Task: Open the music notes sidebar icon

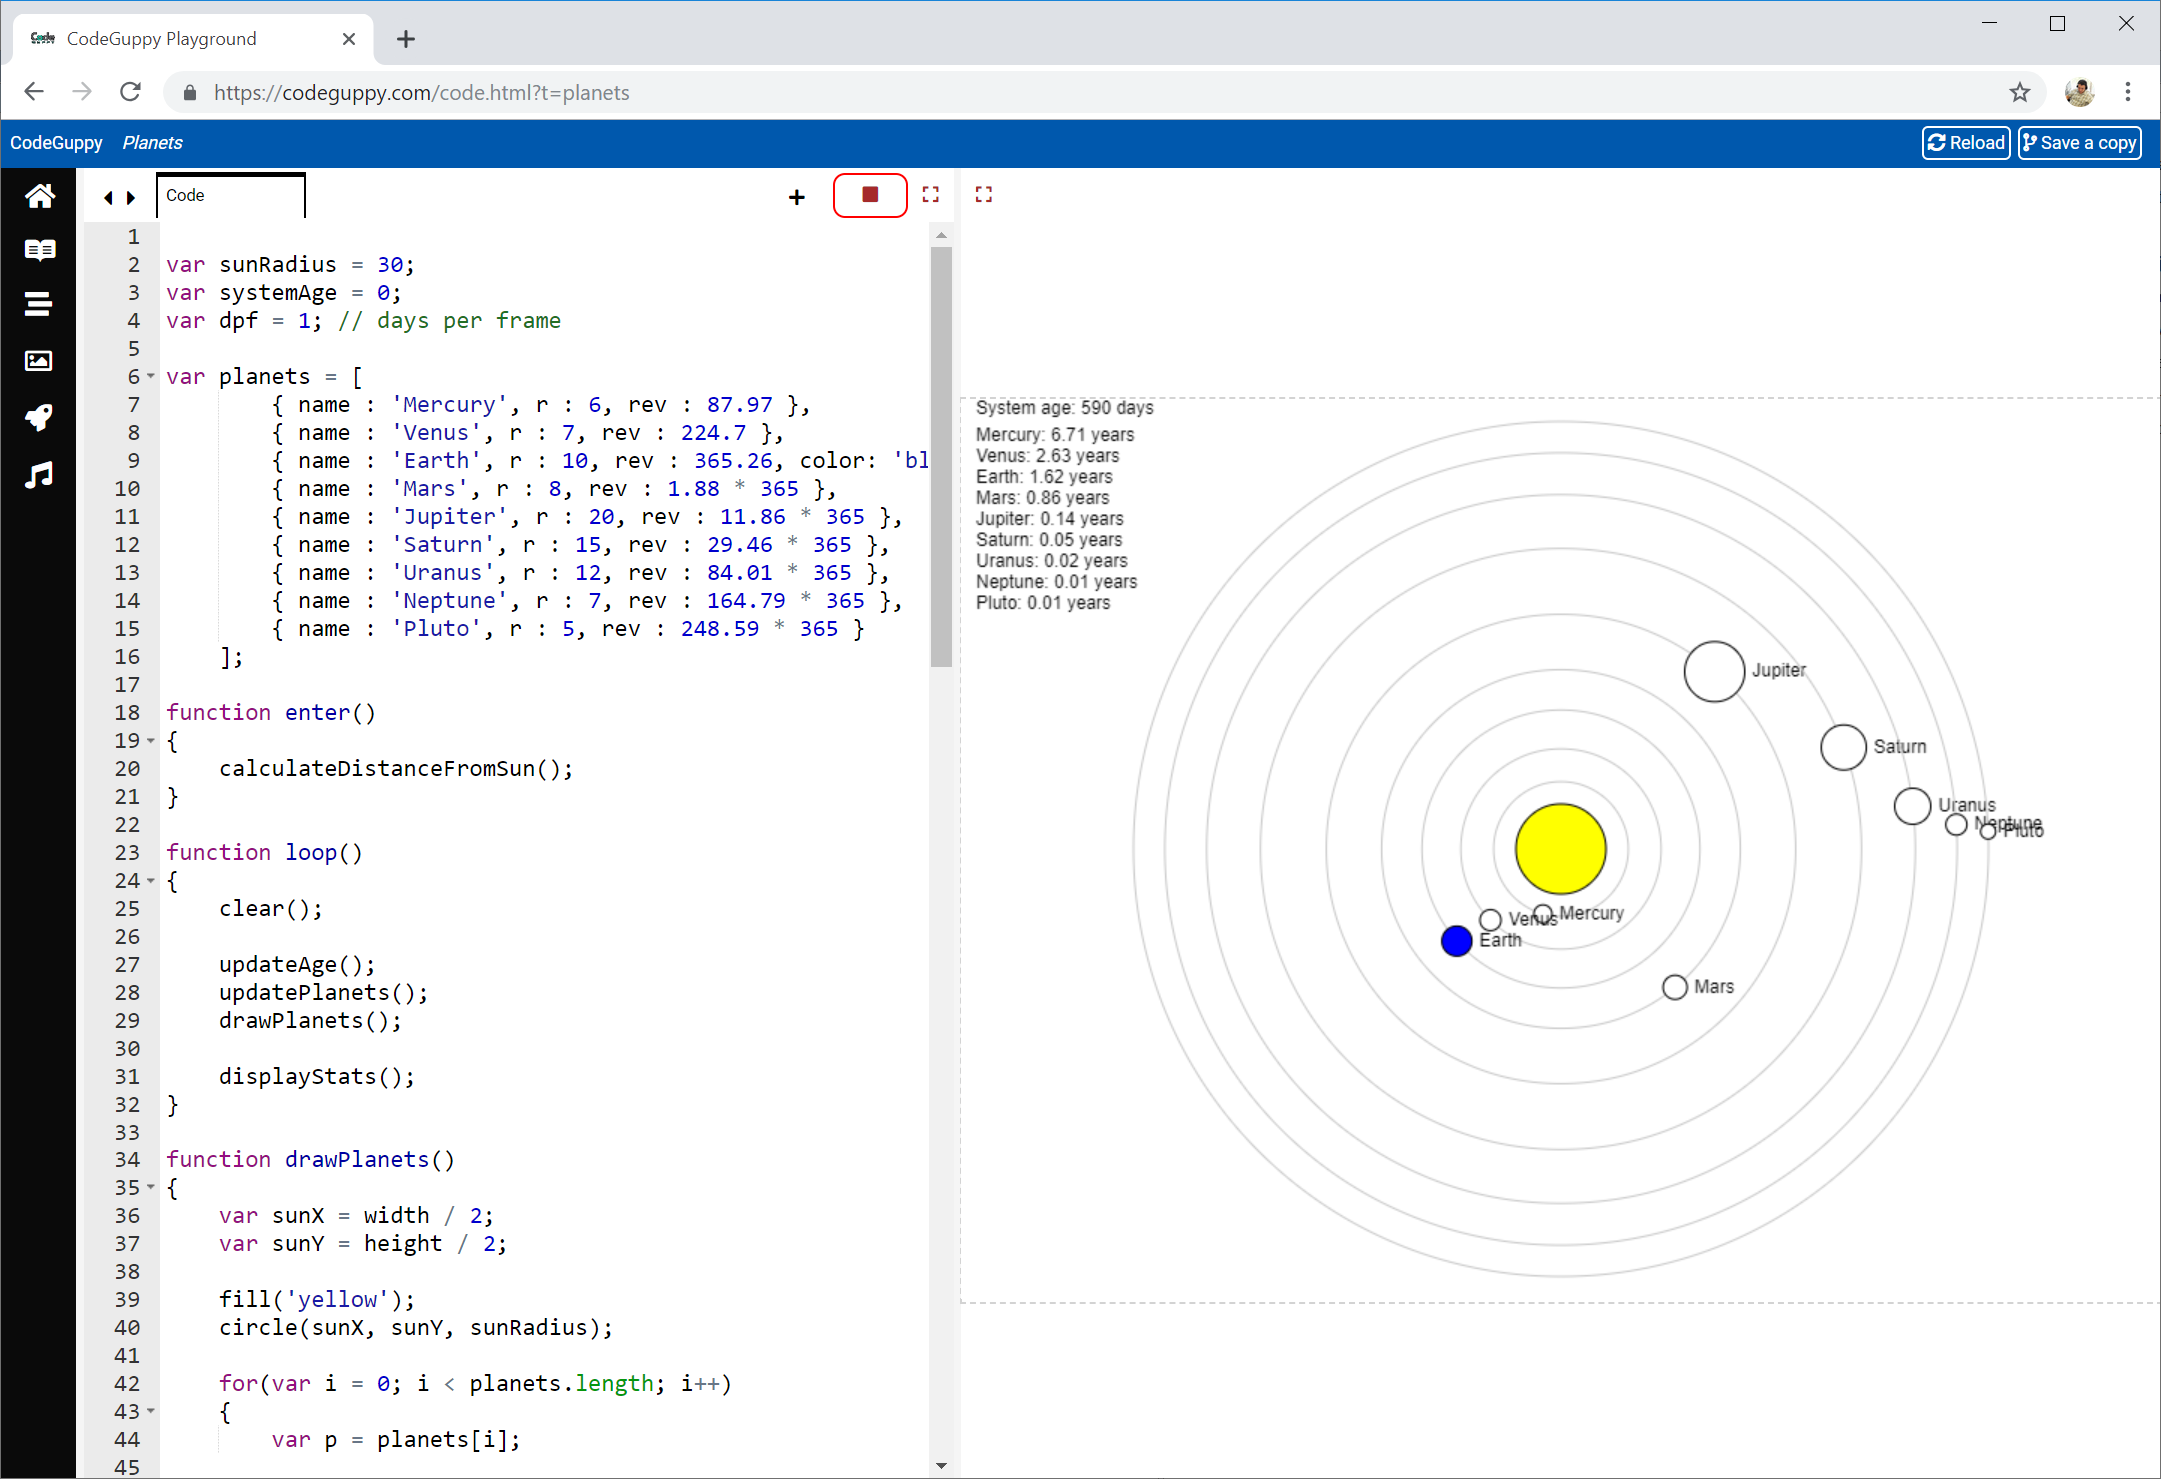Action: point(39,475)
